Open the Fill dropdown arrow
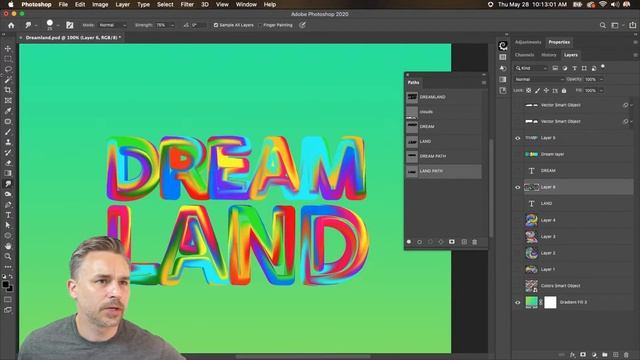 pyautogui.click(x=601, y=91)
